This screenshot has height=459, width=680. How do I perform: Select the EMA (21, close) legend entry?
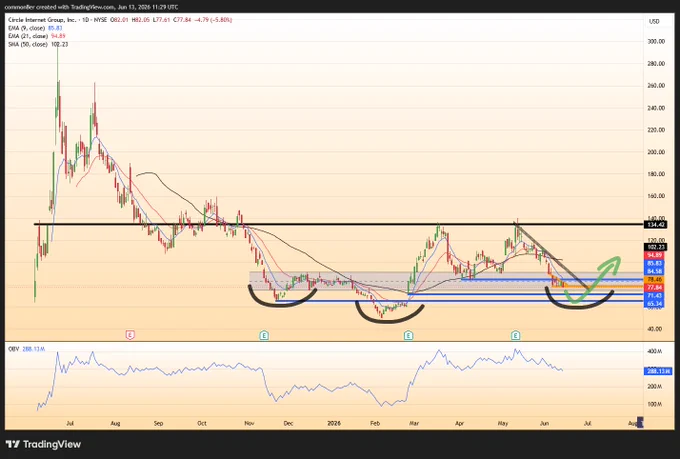point(28,36)
